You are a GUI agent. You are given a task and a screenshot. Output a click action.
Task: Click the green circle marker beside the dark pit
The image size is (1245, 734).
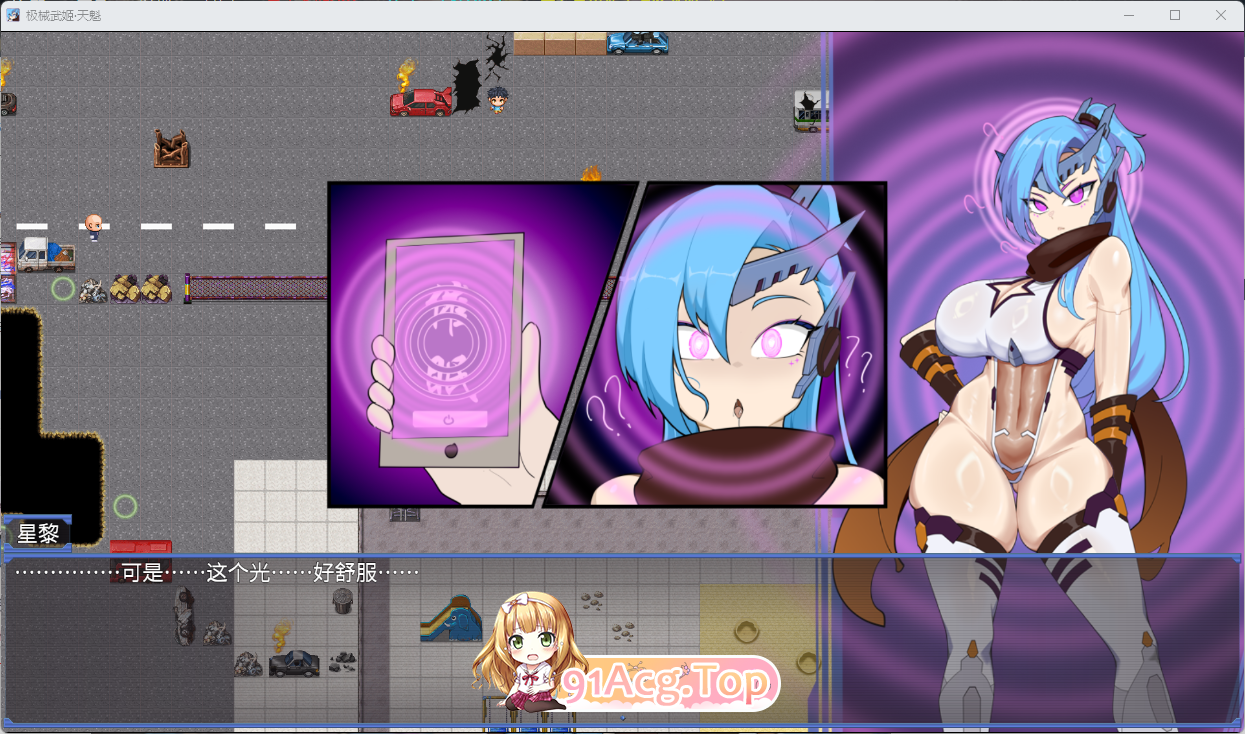pos(125,506)
